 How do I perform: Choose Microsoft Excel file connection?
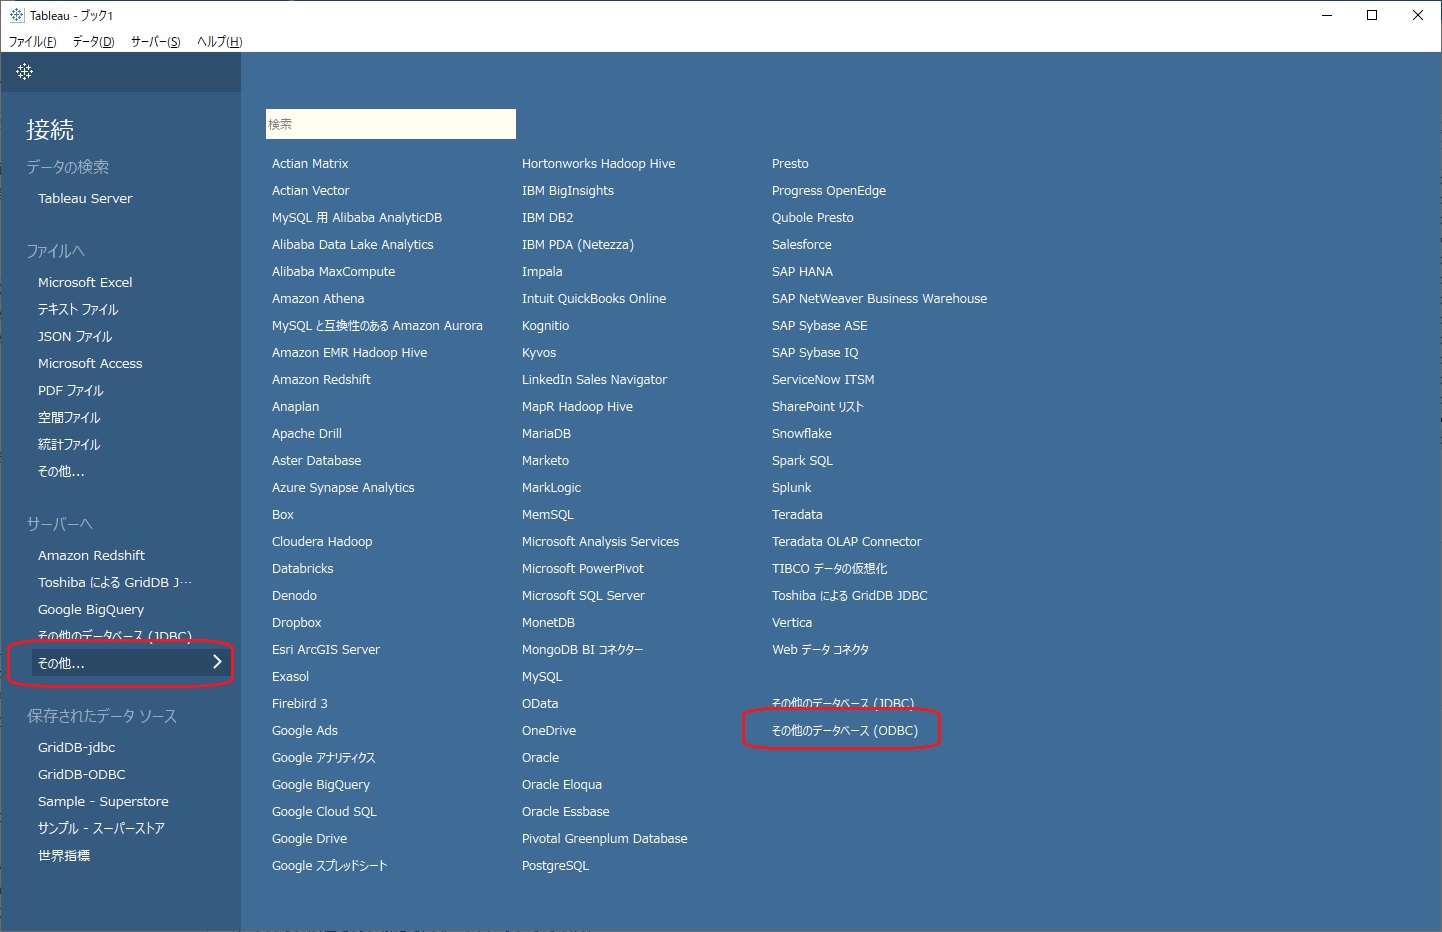click(x=85, y=283)
